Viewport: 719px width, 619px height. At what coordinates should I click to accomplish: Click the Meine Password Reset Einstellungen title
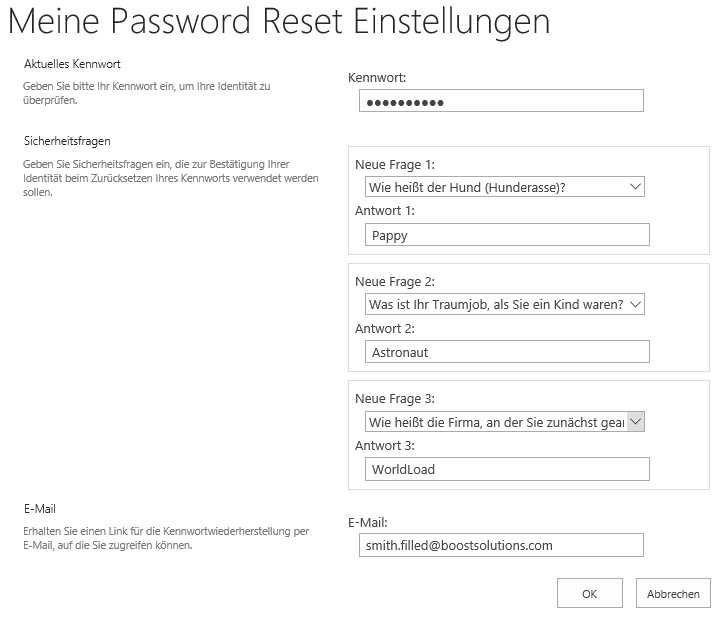pos(279,22)
